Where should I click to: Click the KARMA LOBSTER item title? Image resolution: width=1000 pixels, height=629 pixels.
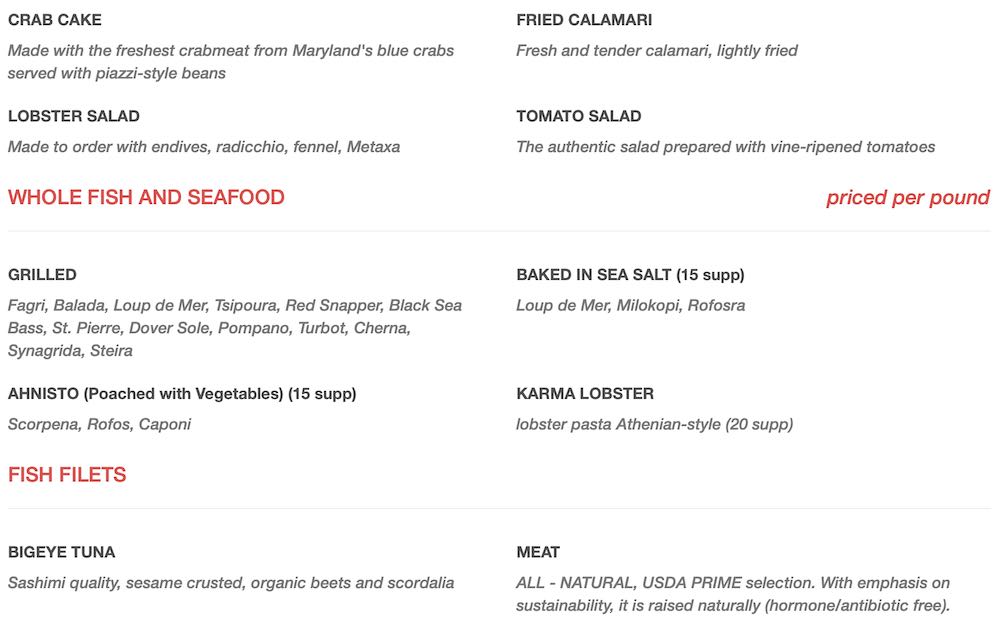585,394
